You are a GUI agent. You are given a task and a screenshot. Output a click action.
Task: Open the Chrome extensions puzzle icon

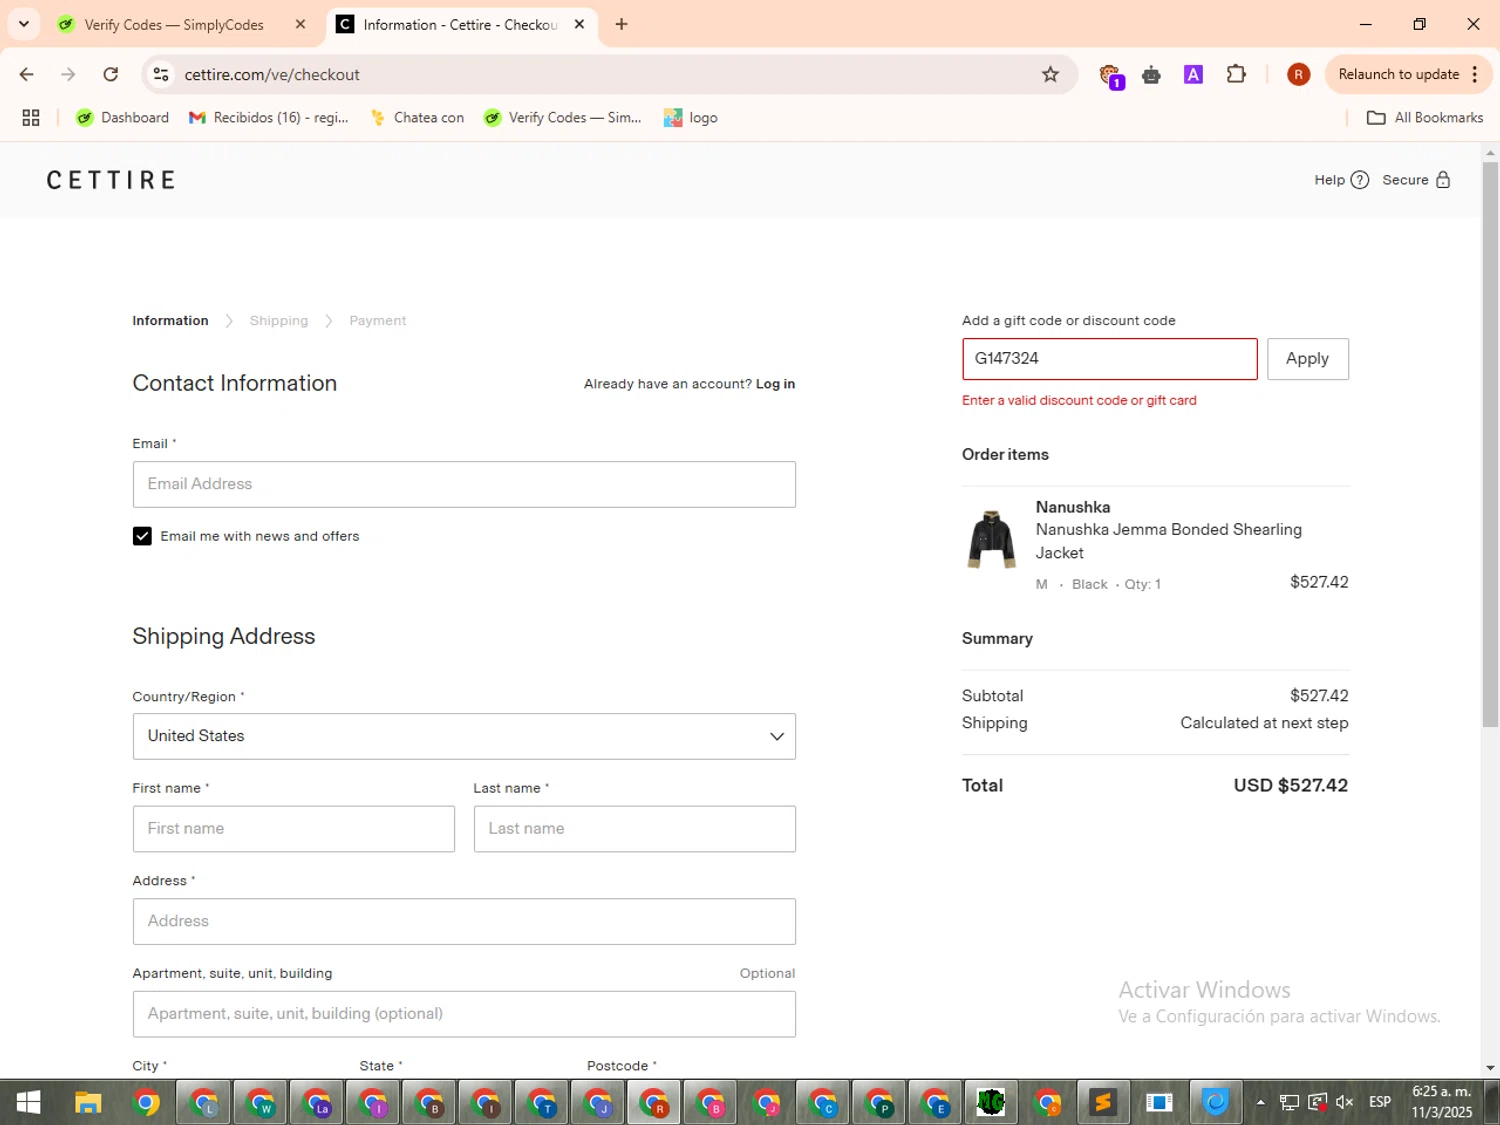click(1236, 75)
